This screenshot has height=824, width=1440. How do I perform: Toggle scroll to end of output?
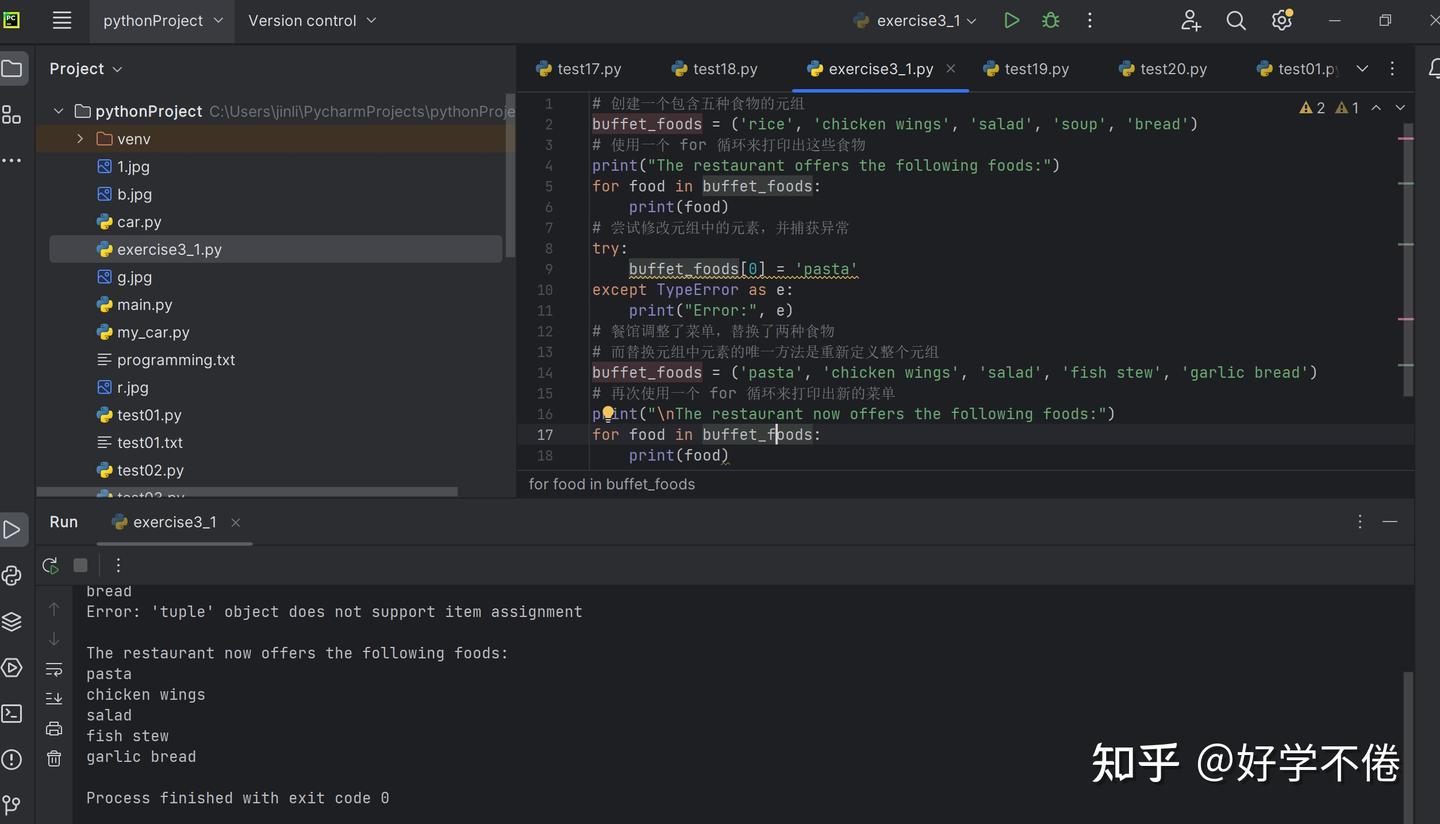point(54,698)
